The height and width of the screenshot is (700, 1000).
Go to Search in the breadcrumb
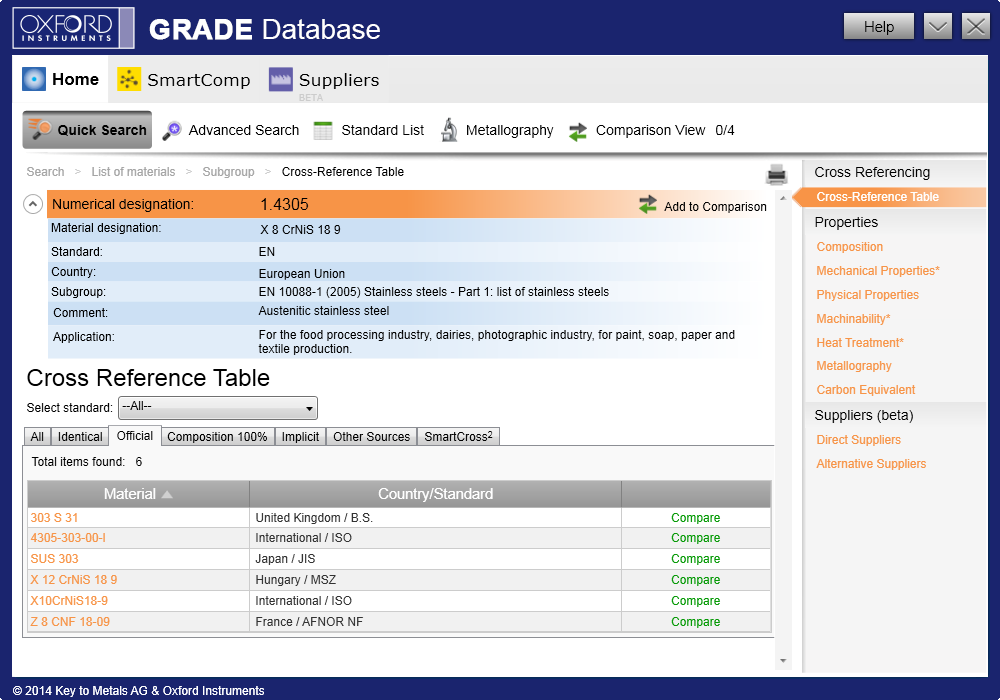click(45, 171)
